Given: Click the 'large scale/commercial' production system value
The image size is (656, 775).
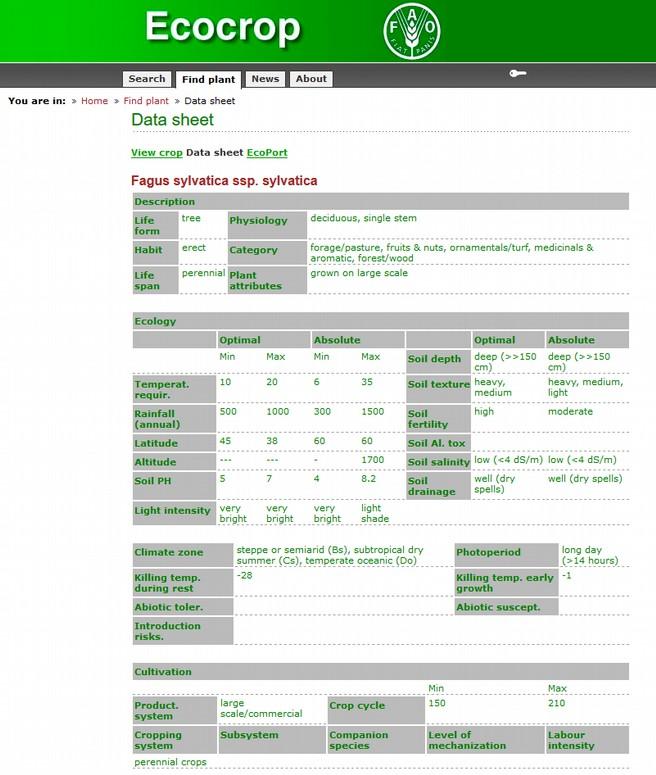Looking at the screenshot, I should tap(261, 708).
